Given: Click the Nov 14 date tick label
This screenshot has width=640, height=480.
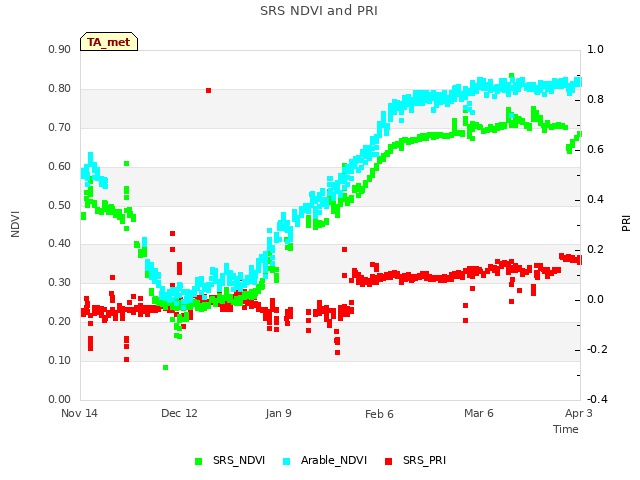Looking at the screenshot, I should [79, 413].
